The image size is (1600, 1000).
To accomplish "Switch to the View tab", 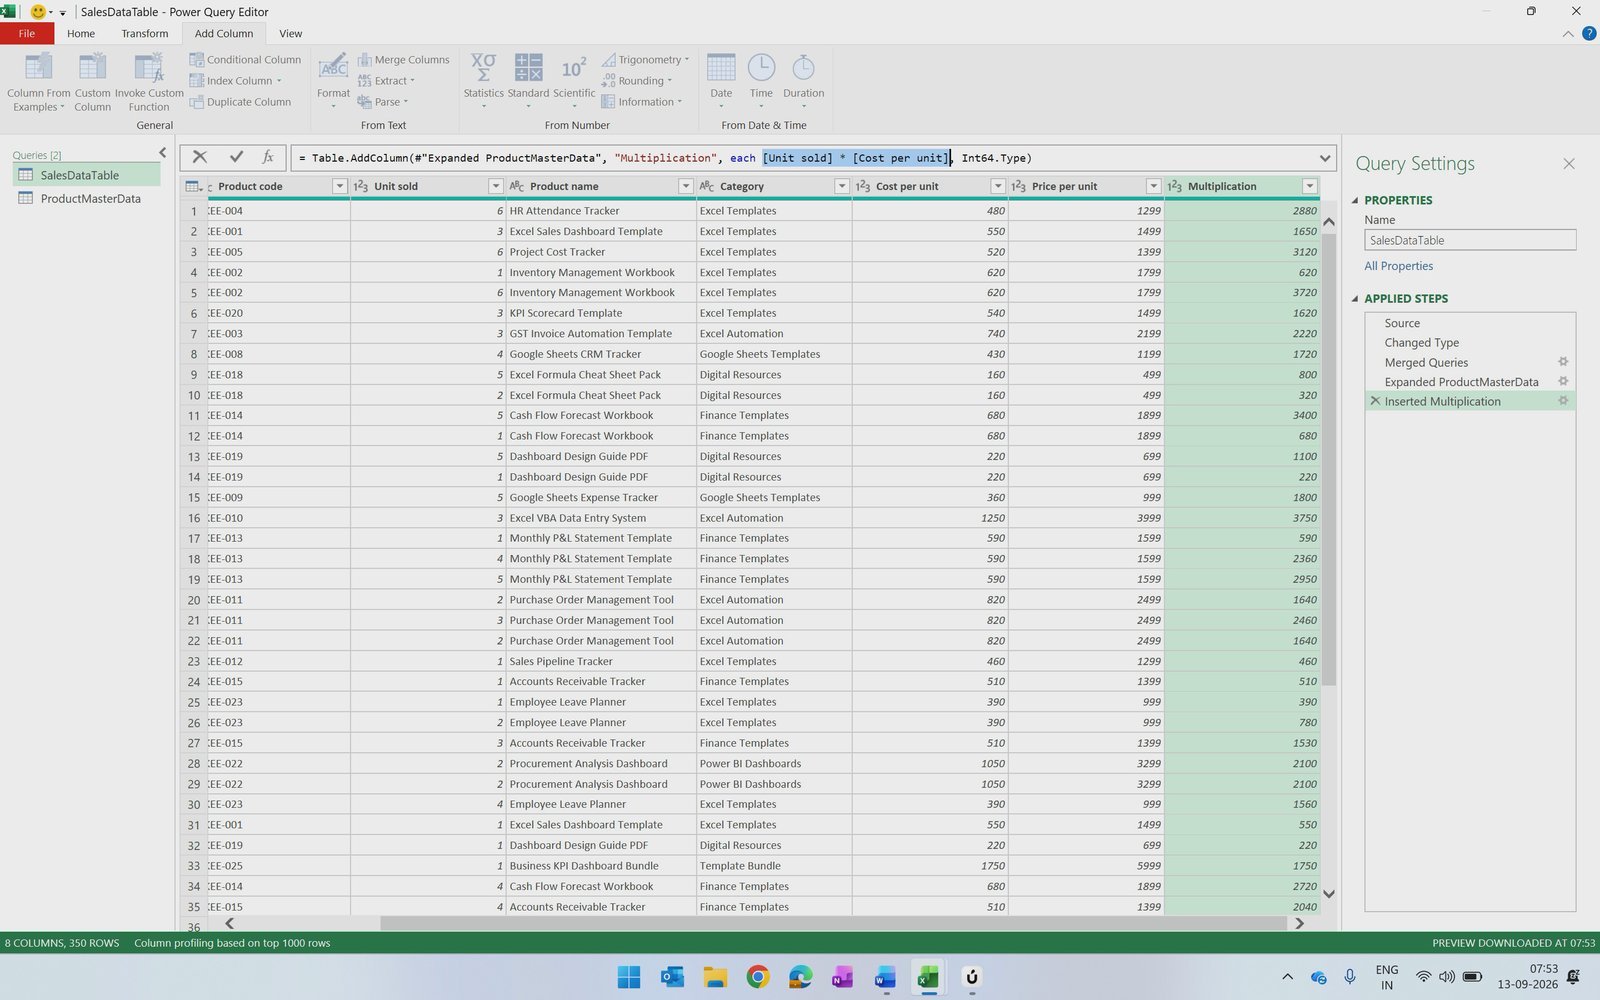I will click(290, 34).
